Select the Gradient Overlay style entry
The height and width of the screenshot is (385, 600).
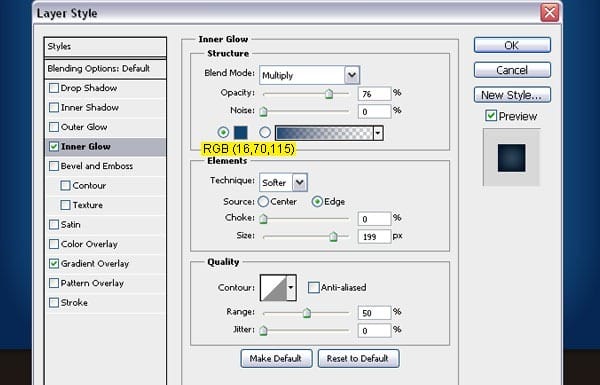(x=105, y=264)
